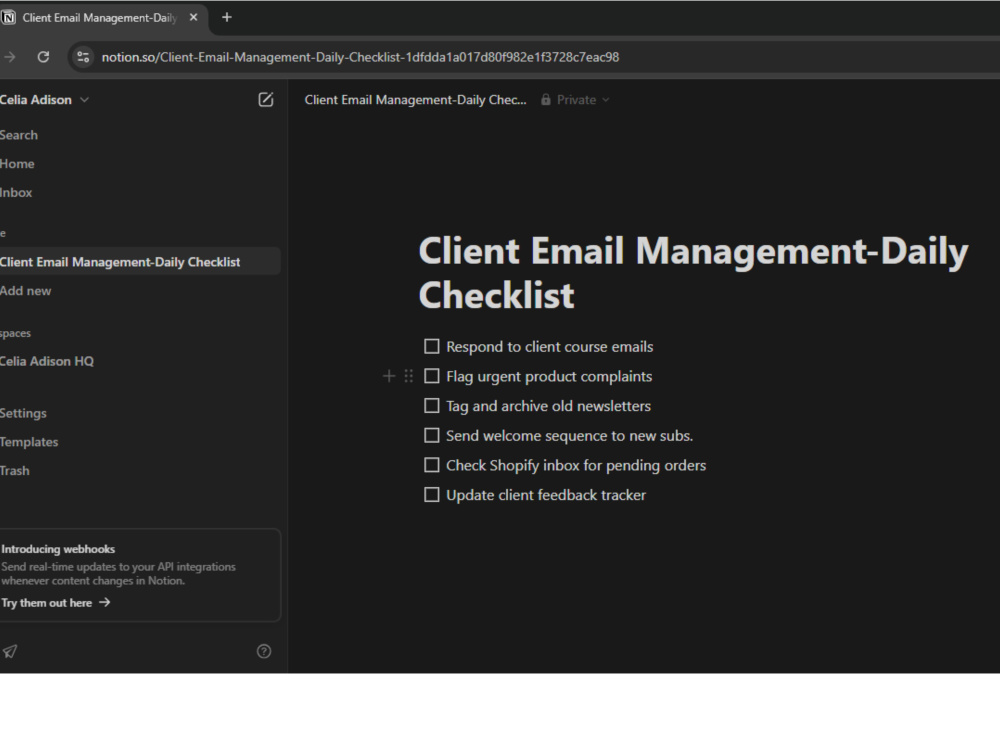The height and width of the screenshot is (750, 1000).
Task: Open a new browser tab
Action: pos(226,17)
